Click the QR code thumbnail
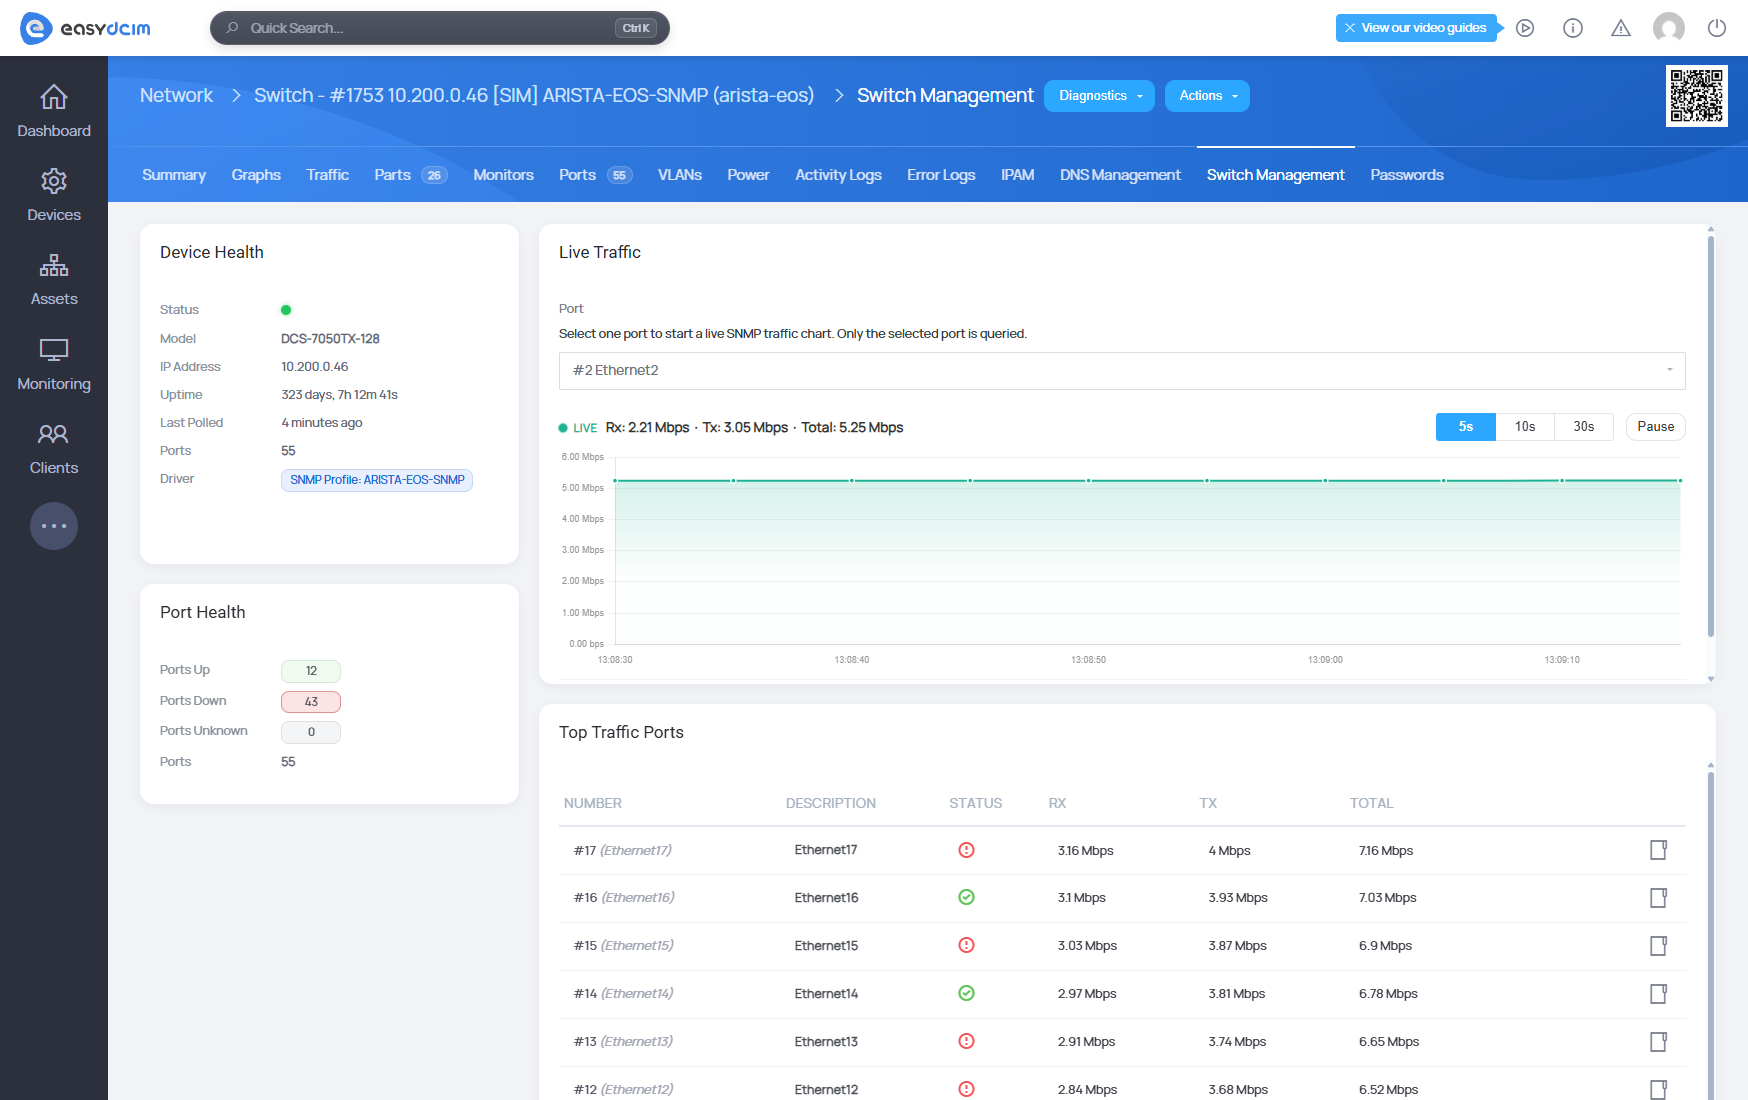 (x=1697, y=96)
